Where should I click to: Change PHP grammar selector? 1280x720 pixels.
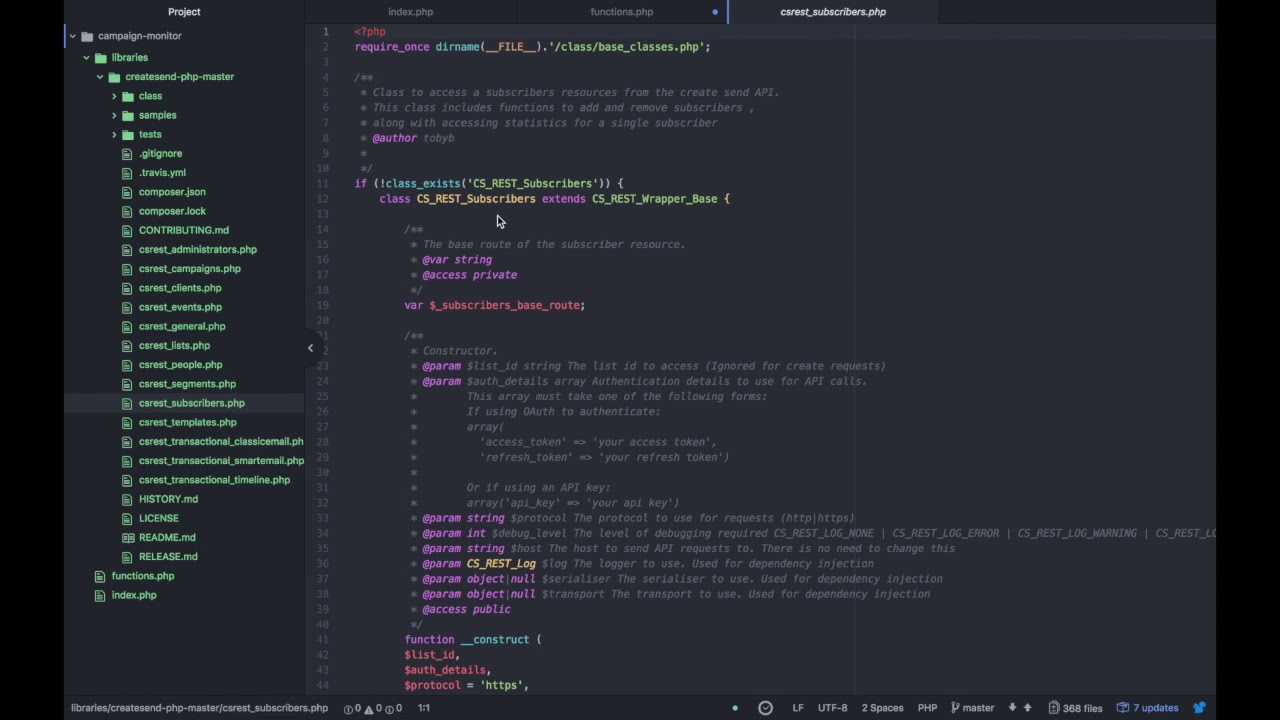pos(928,708)
